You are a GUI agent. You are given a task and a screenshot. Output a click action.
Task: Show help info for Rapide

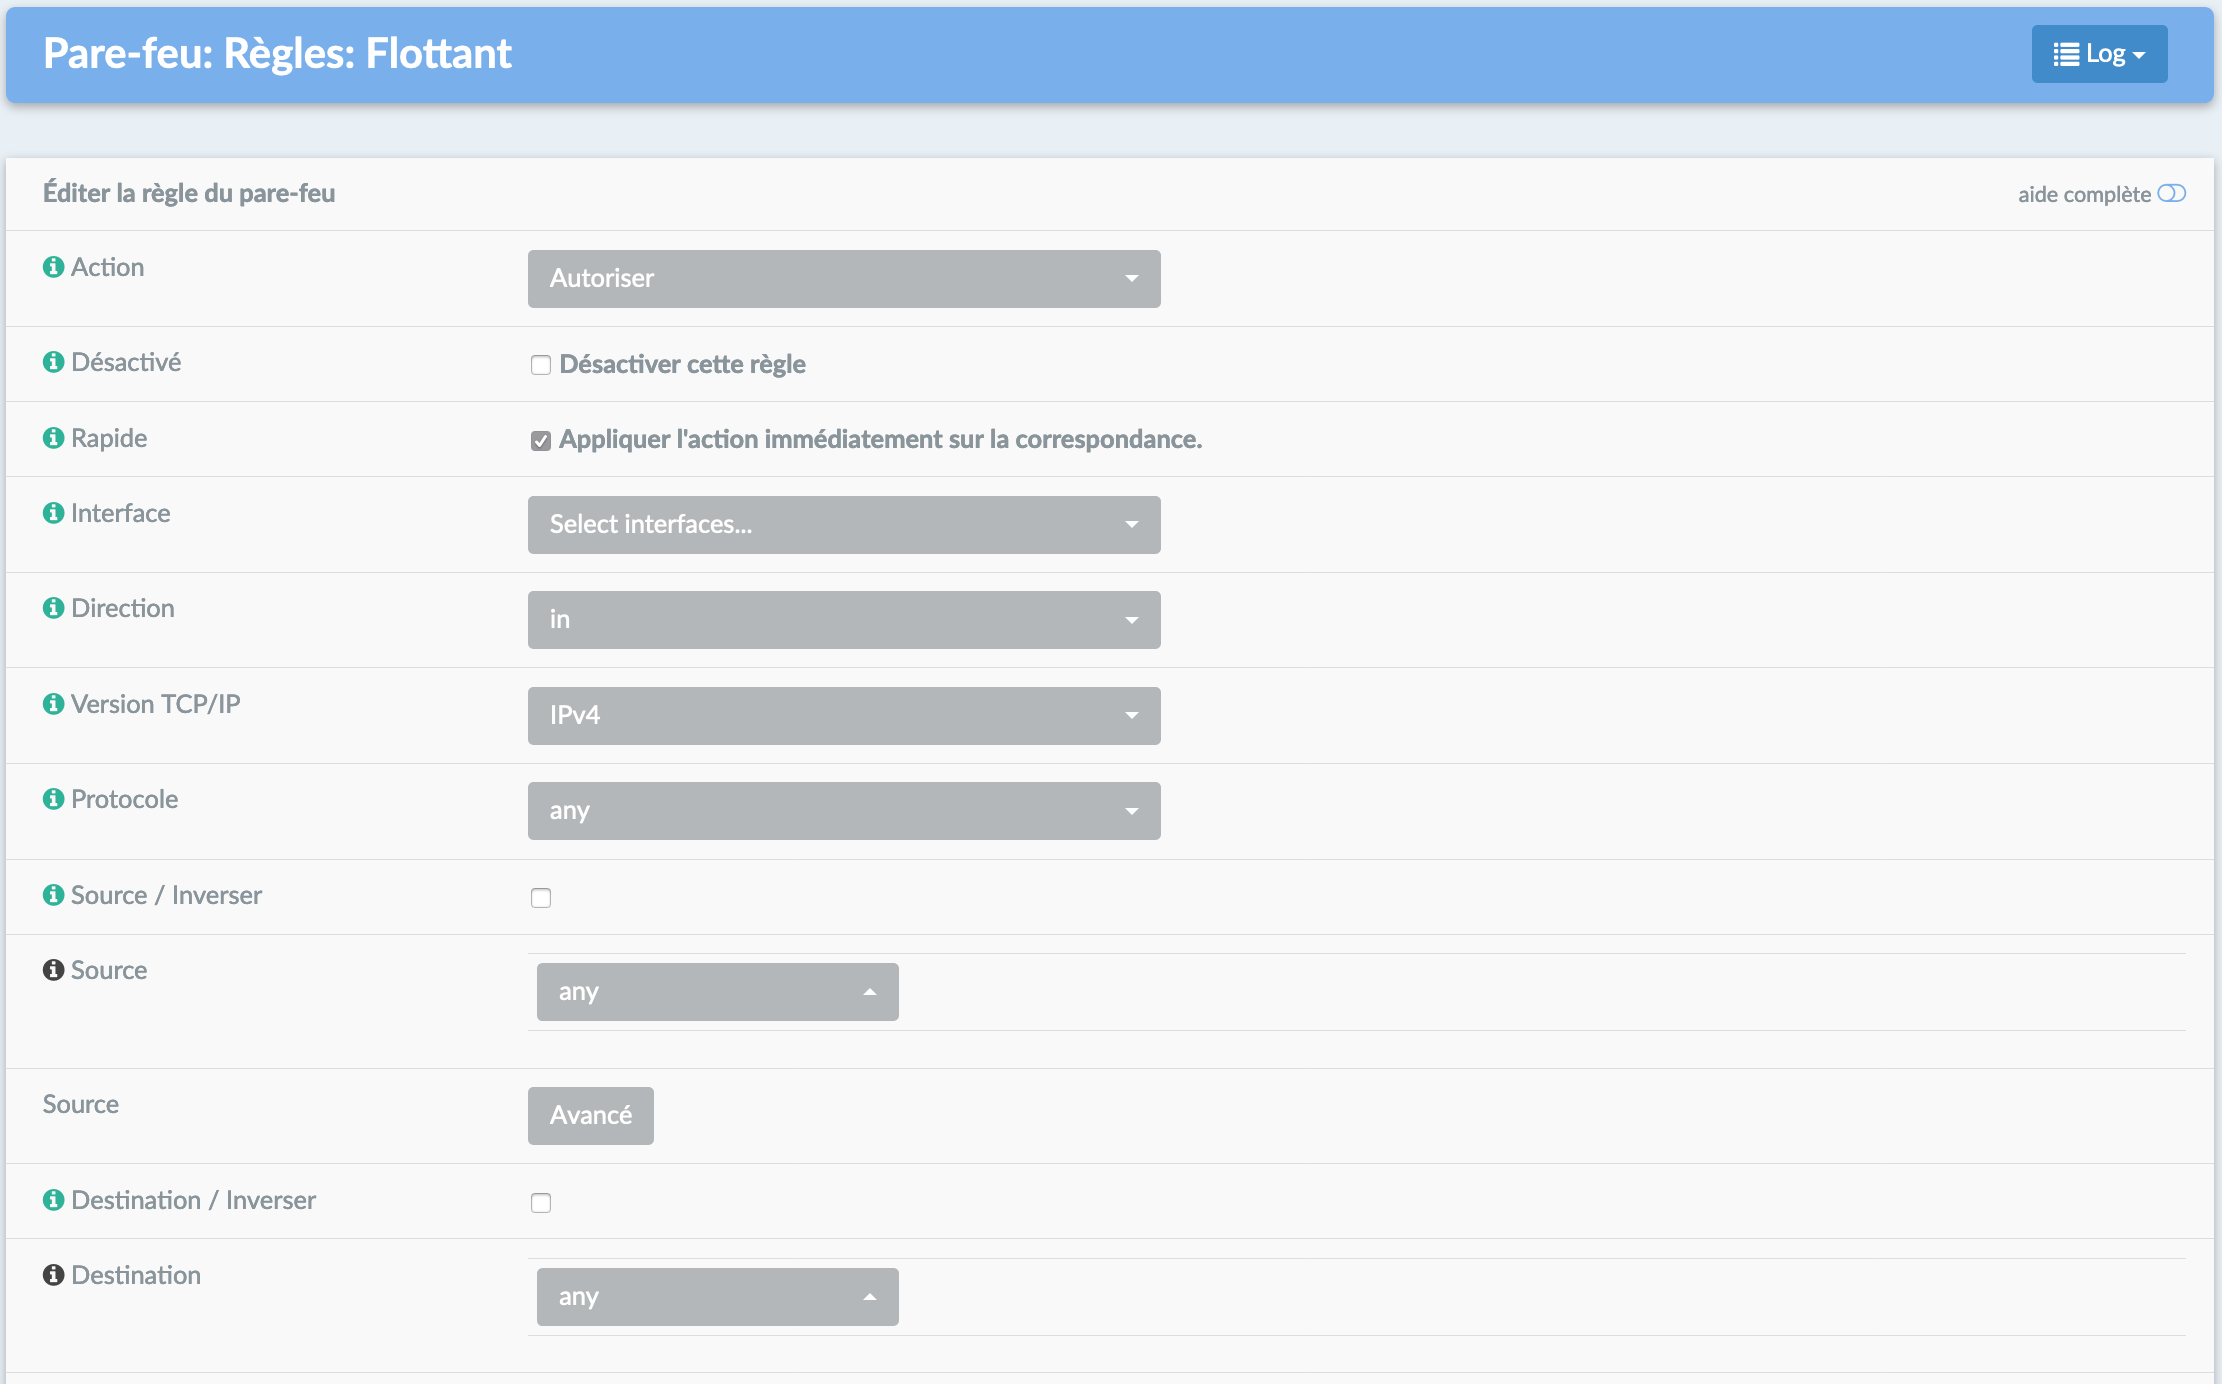[x=54, y=438]
